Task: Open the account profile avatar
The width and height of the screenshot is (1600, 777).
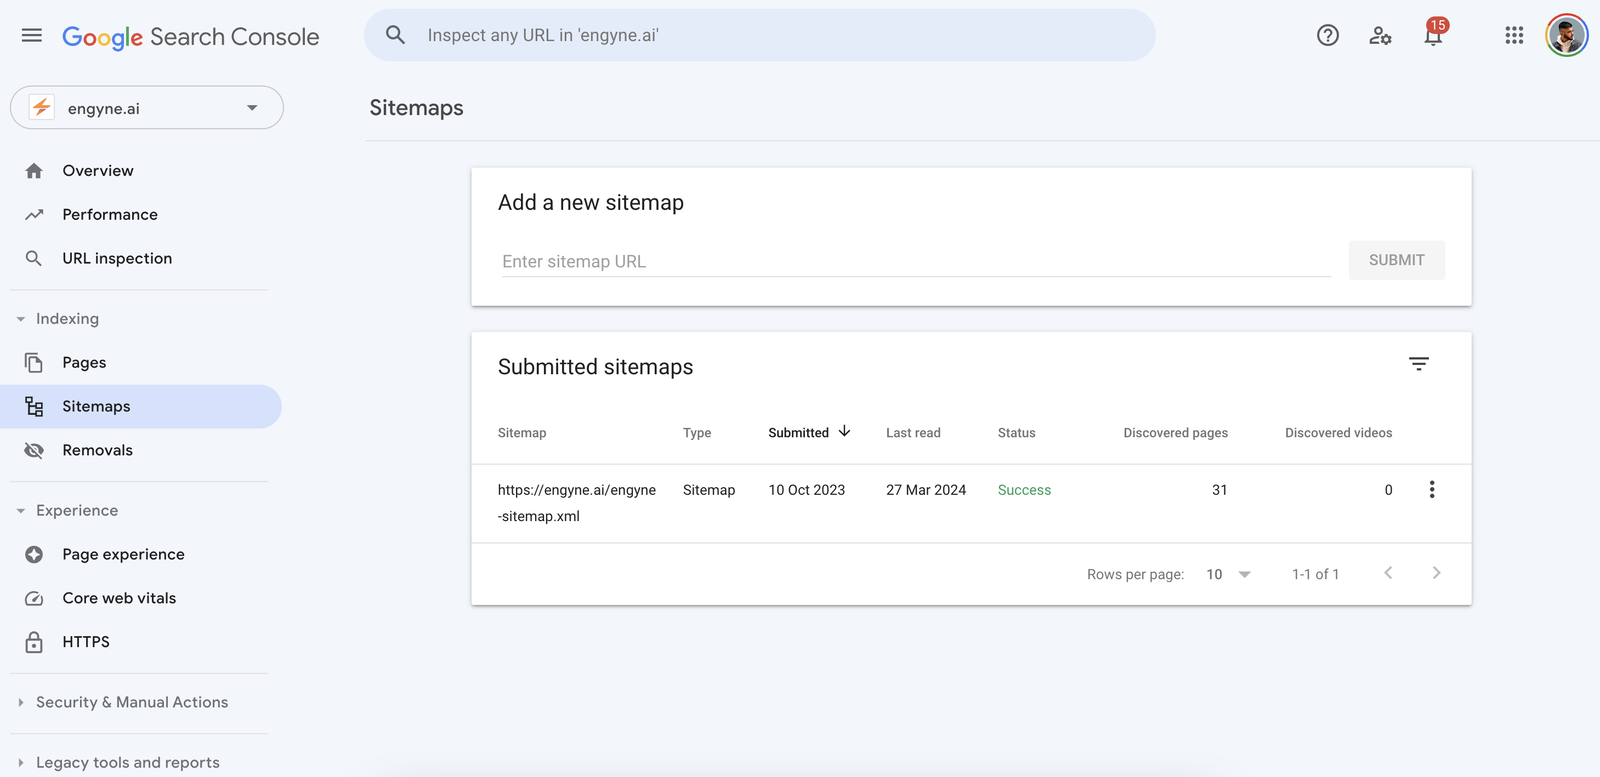Action: 1567,36
